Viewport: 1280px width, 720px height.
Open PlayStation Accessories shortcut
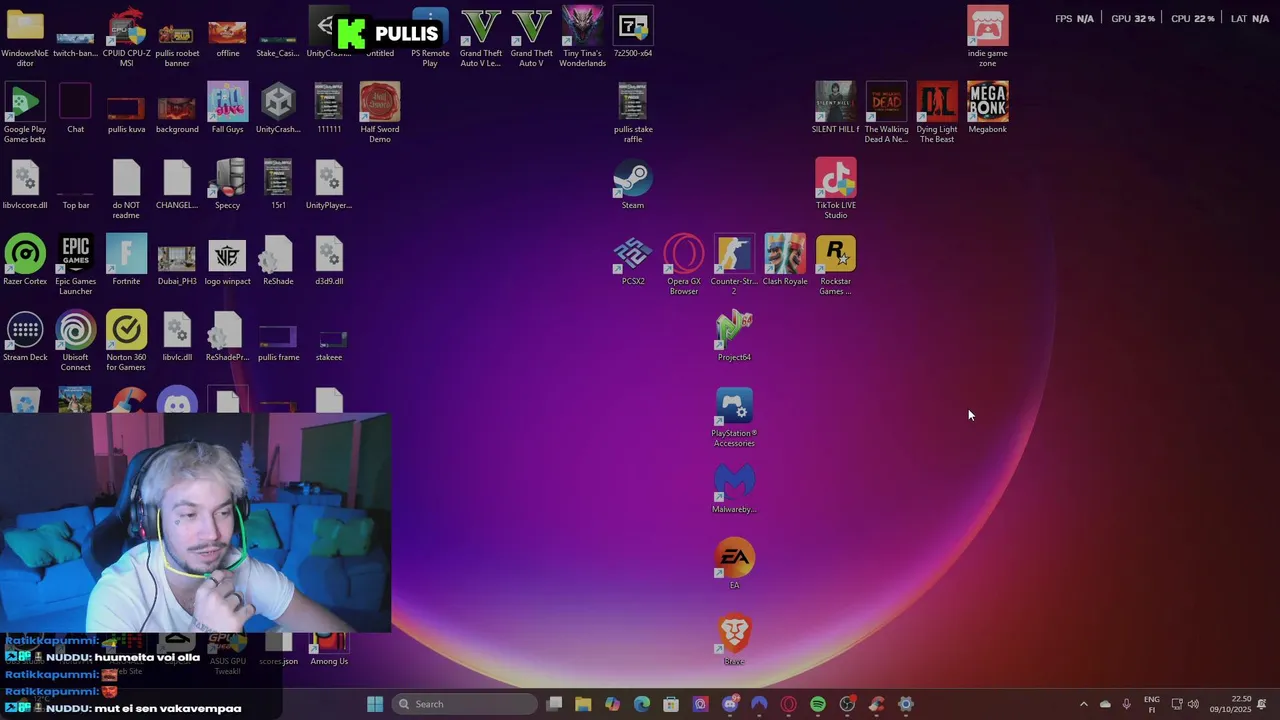tap(734, 417)
